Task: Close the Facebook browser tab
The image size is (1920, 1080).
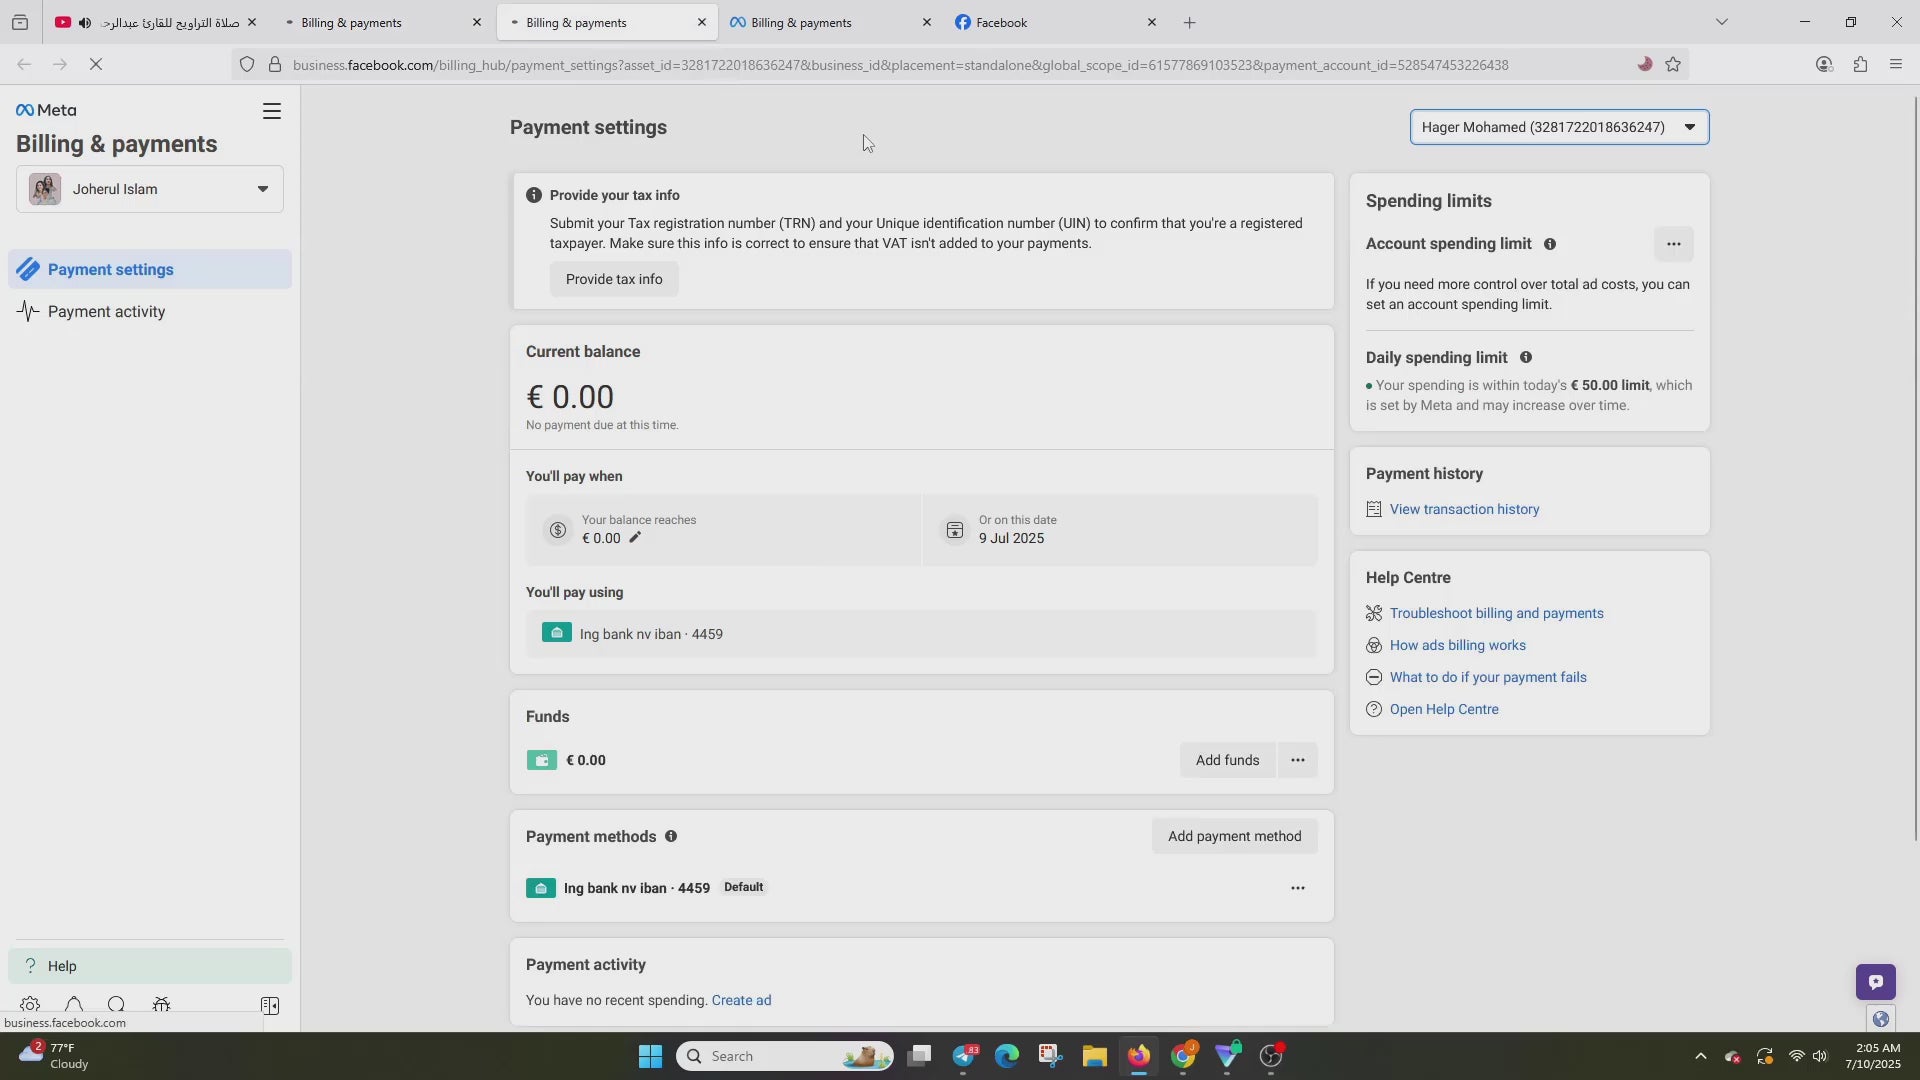Action: (1151, 22)
